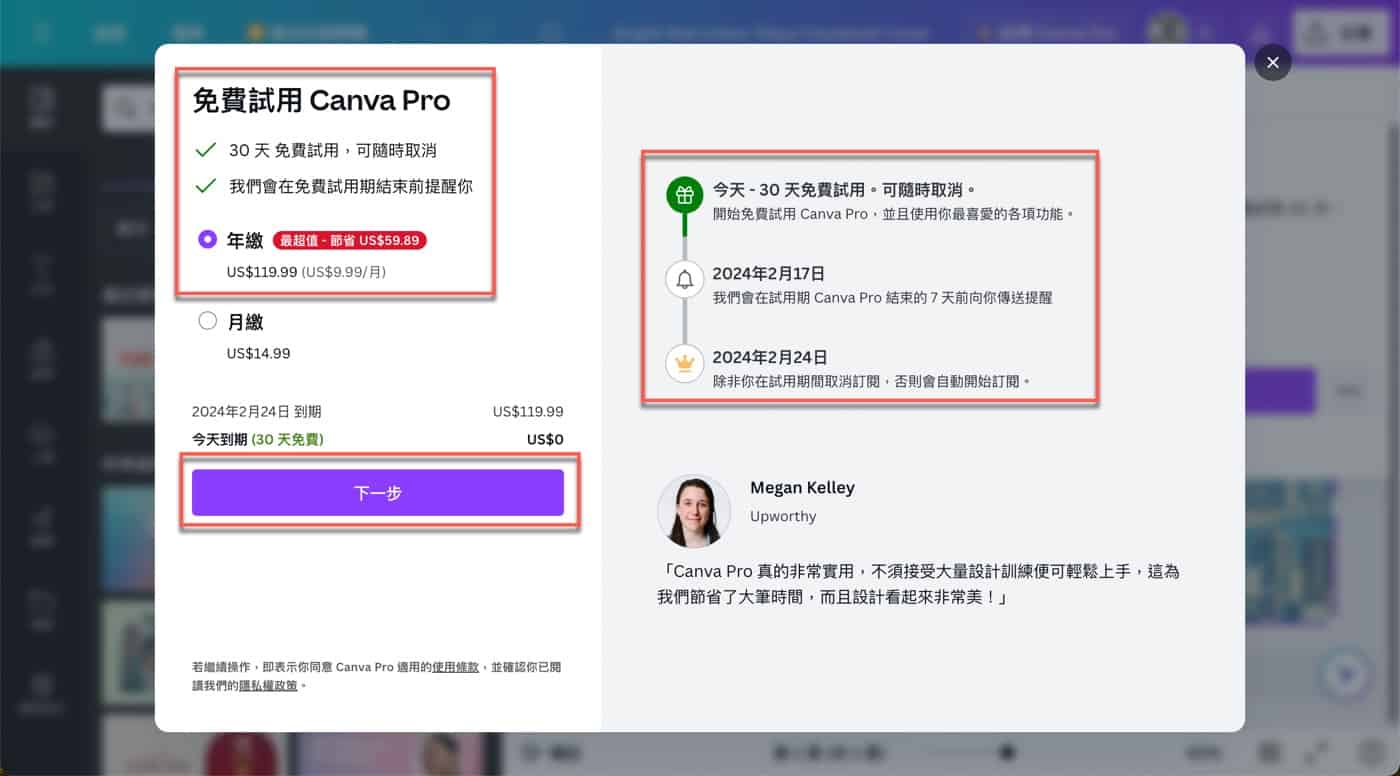Click the 免費試用 Canva Pro heading
Screen dimensions: 1400x776
coord(321,100)
